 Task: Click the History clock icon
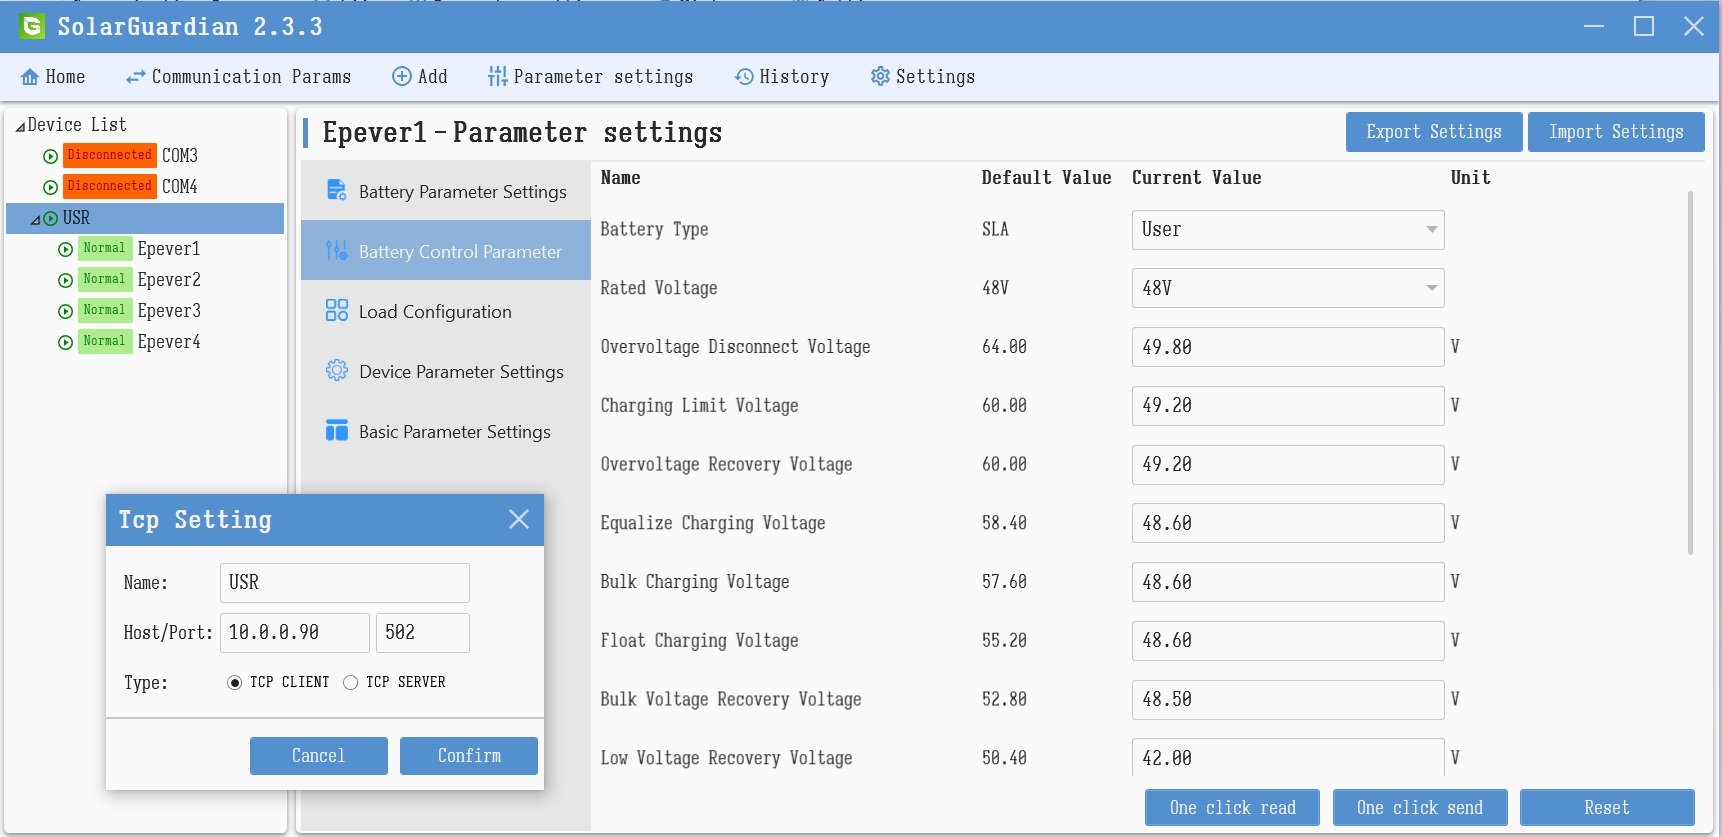(744, 77)
